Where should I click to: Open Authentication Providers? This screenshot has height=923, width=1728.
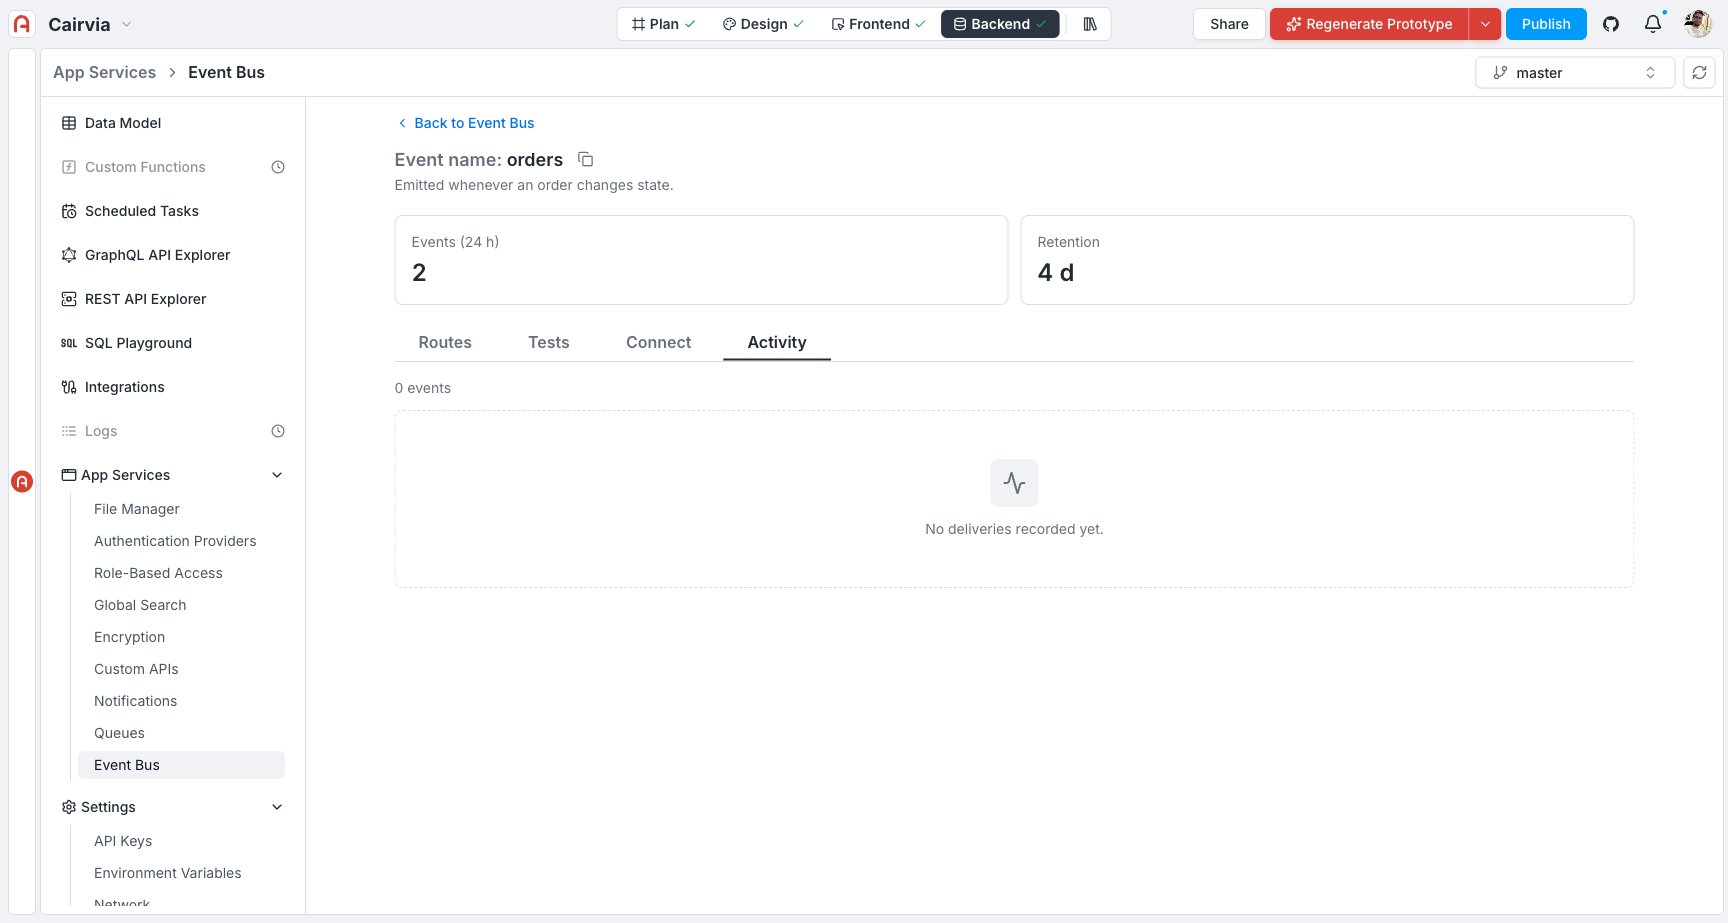181,541
